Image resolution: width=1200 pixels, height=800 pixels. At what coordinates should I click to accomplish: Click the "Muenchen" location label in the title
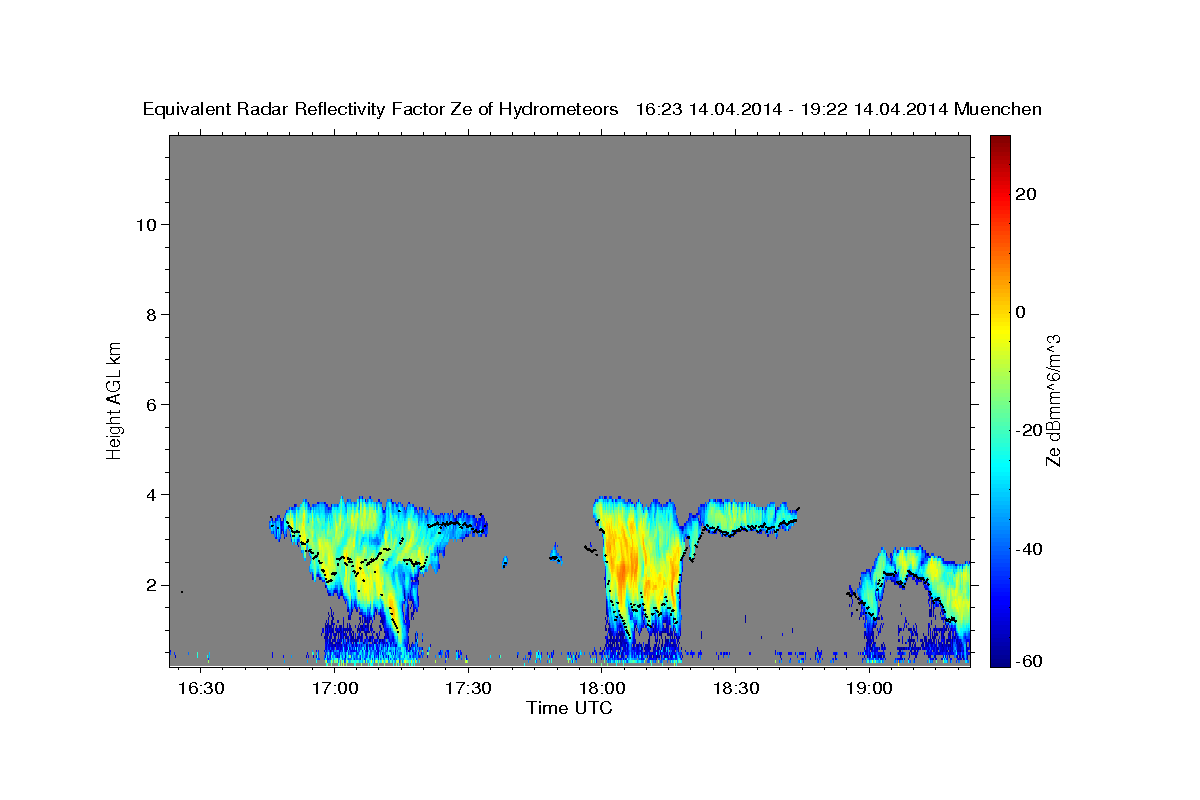point(998,109)
